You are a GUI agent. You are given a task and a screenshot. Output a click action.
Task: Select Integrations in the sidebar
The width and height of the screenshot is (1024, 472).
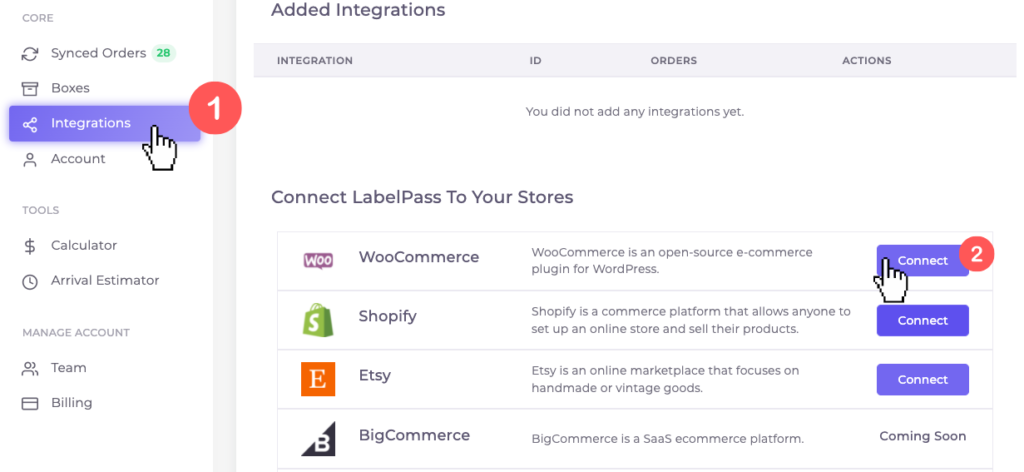point(104,123)
